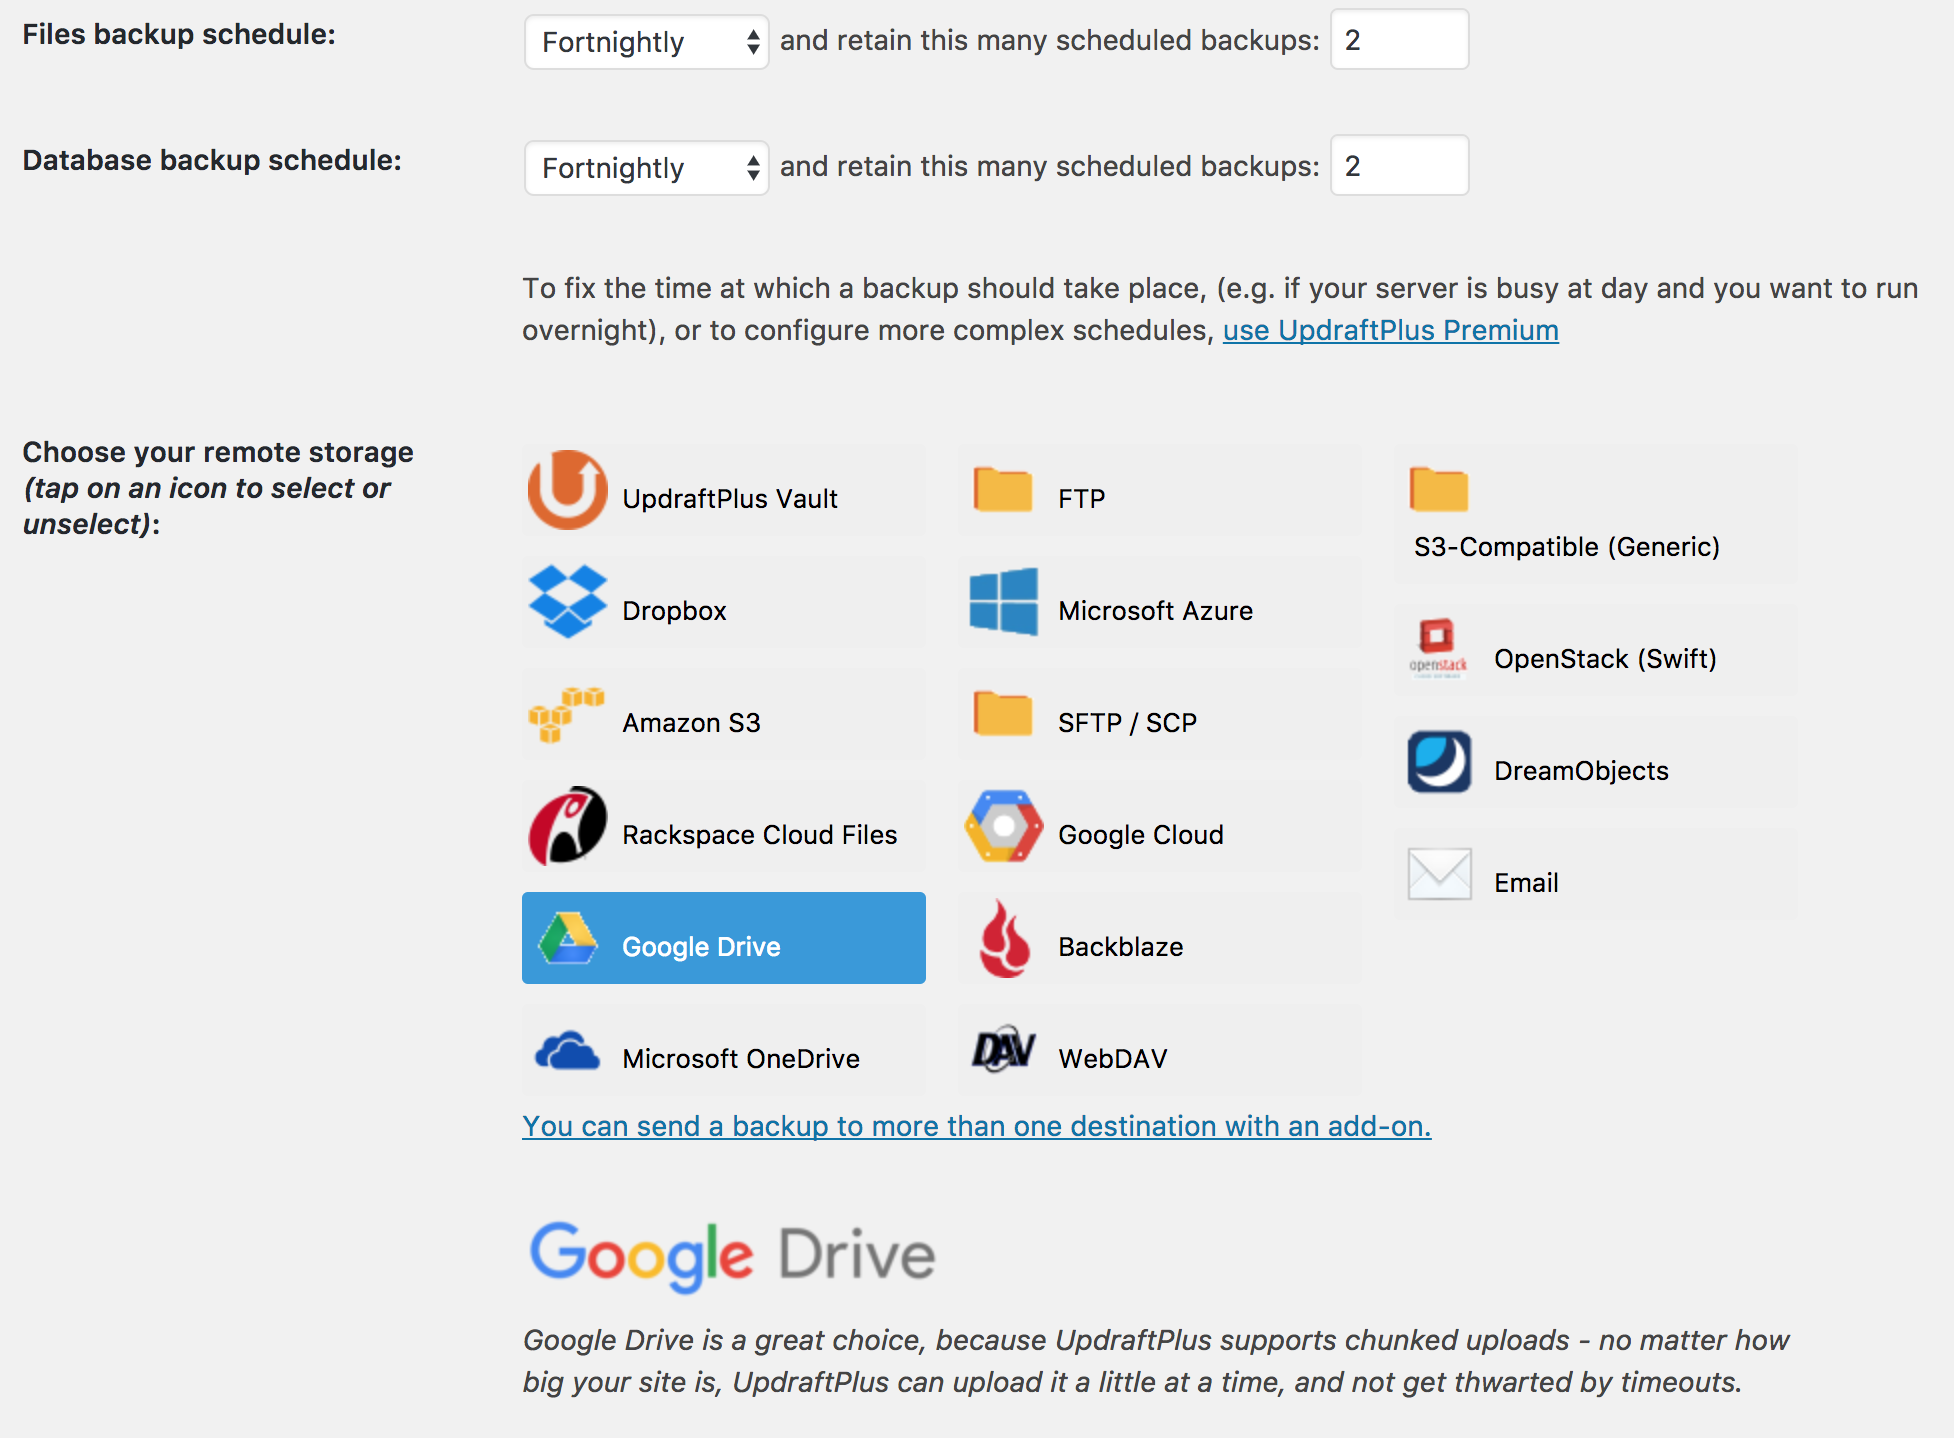Click the Google Cloud label

click(x=1140, y=835)
